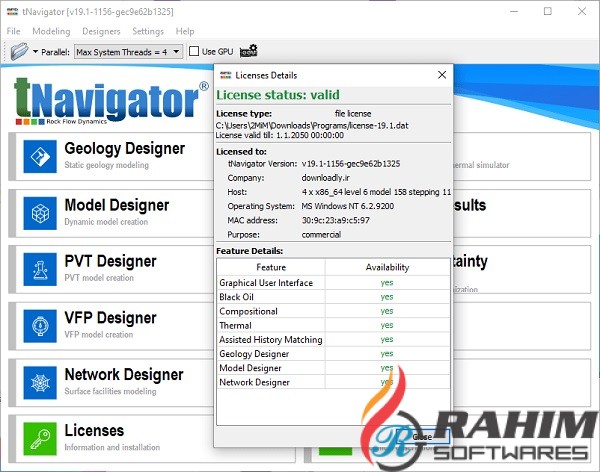
Task: Expand the open folder dropdown arrow
Action: [x=35, y=51]
